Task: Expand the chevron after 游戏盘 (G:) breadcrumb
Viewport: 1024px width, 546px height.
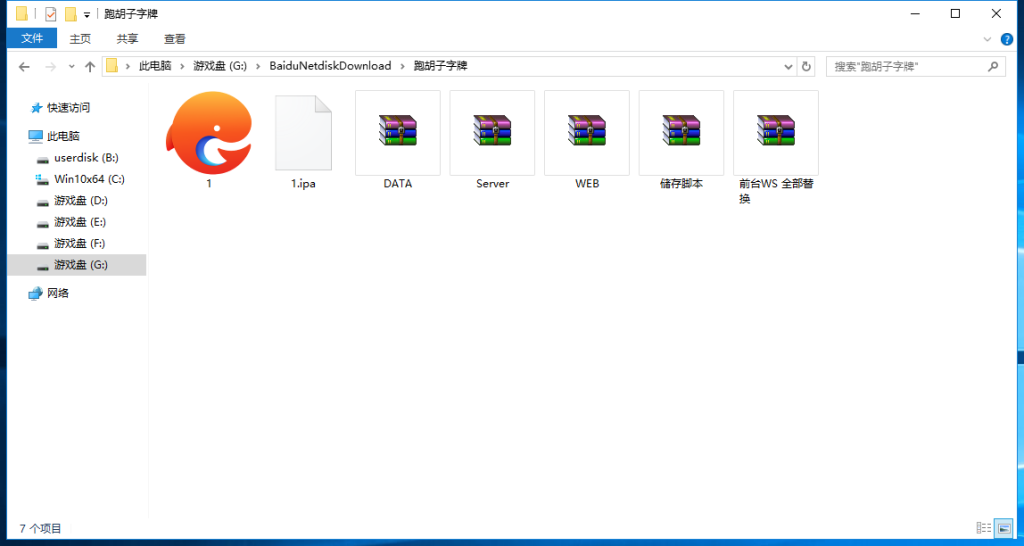Action: 258,66
